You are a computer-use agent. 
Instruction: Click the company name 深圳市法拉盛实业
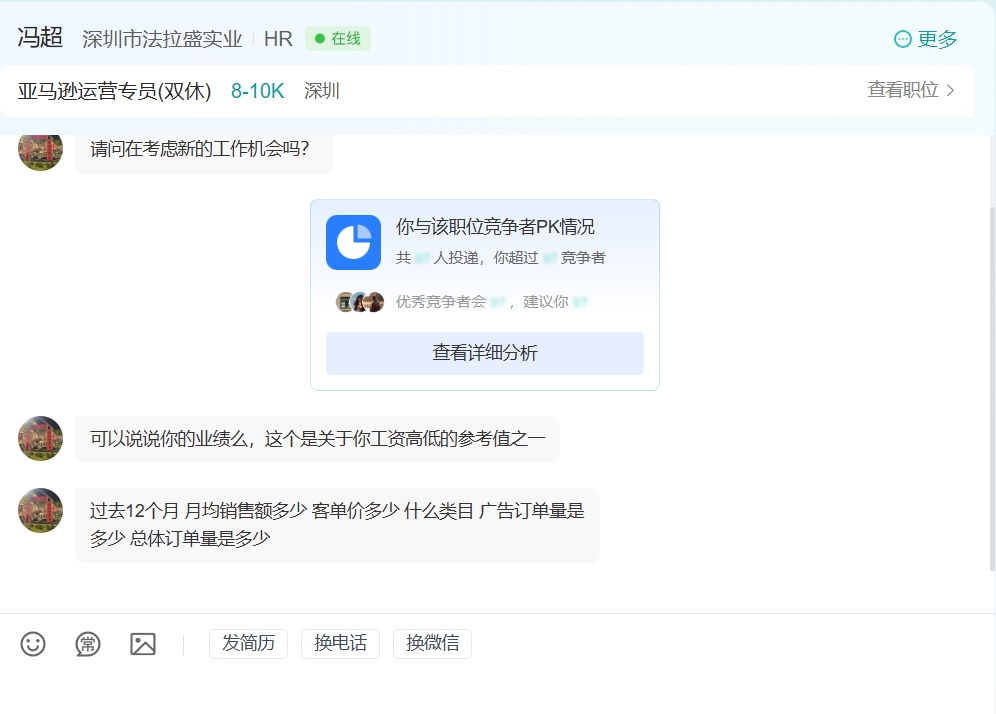162,39
